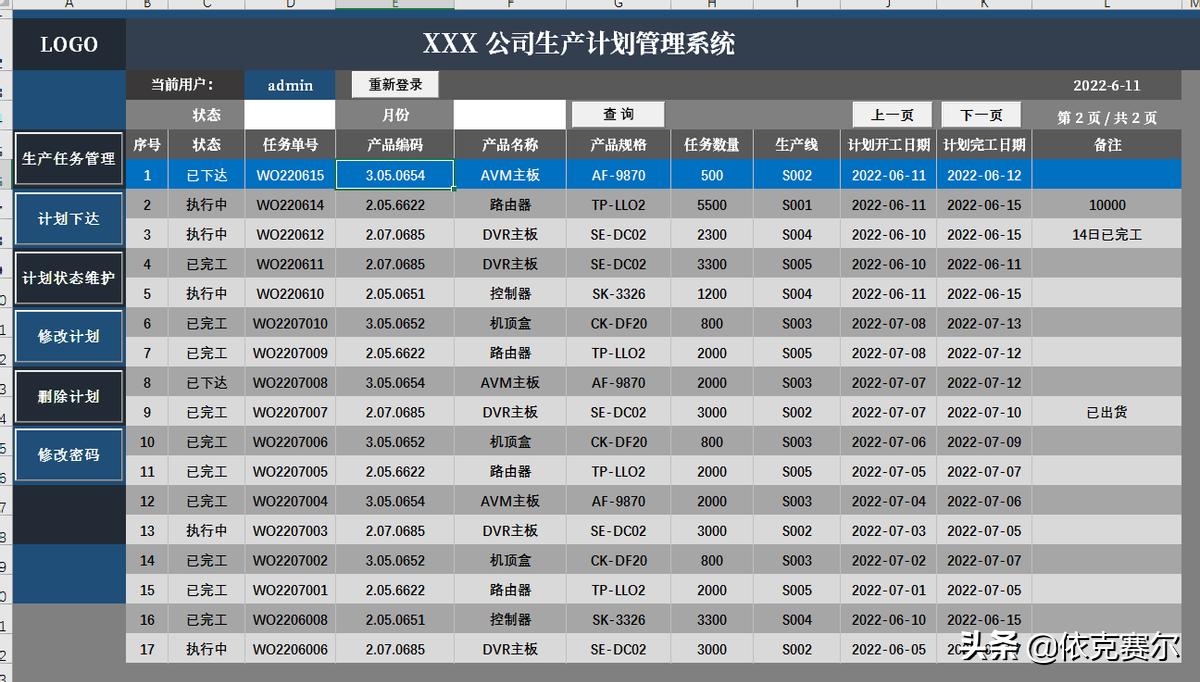Screen dimensions: 1200x682
Task: Open the admin current user field
Action: pyautogui.click(x=289, y=84)
